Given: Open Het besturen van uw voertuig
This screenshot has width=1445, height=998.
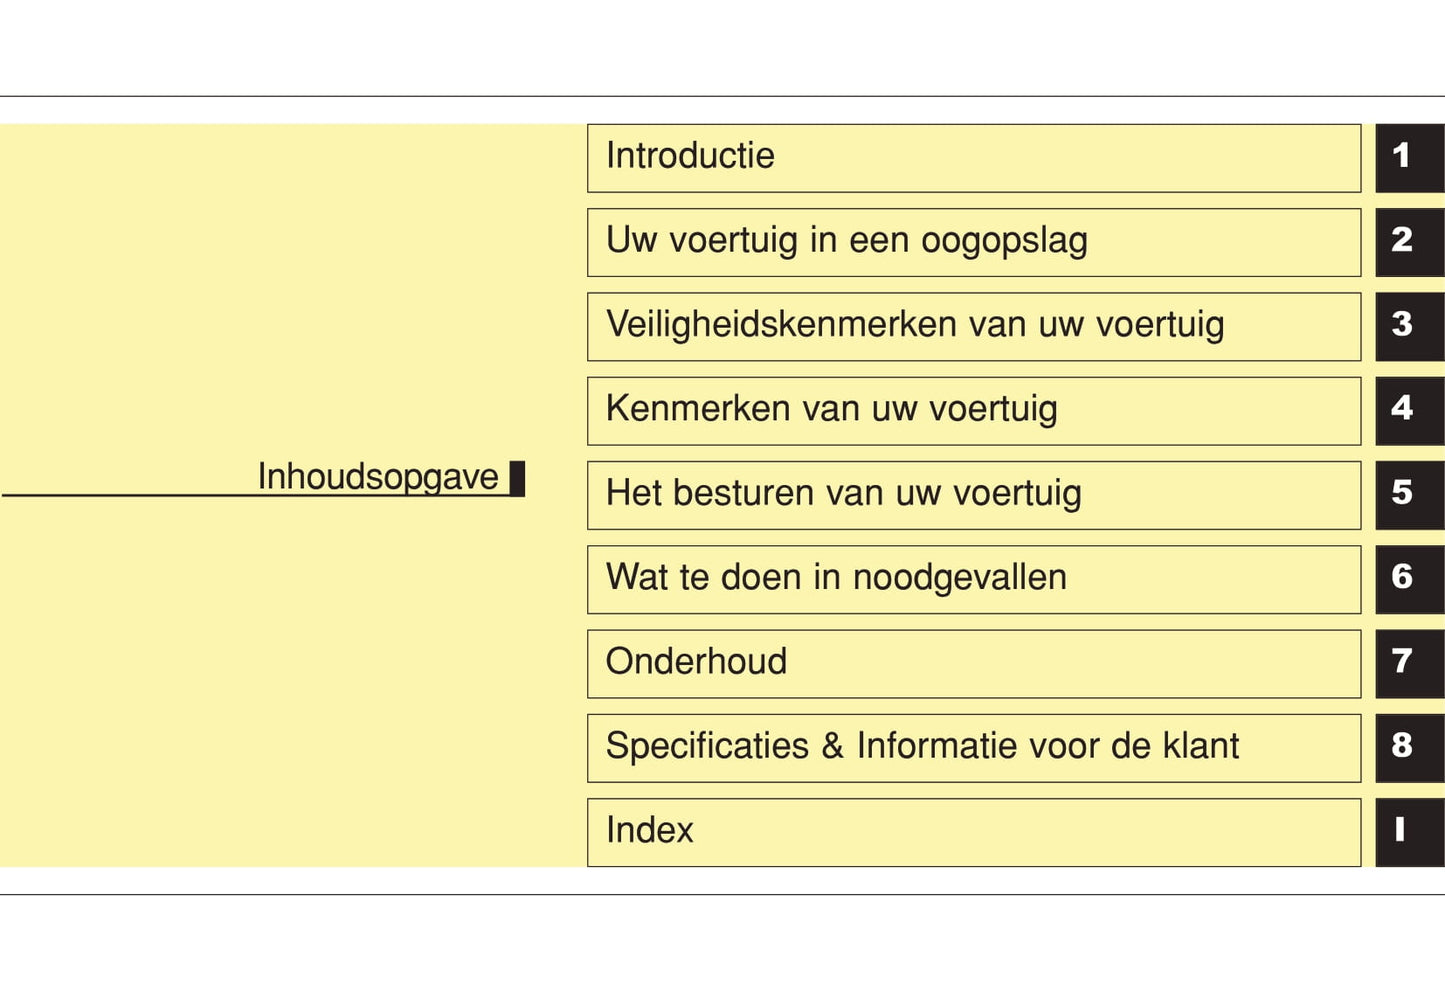Looking at the screenshot, I should tap(973, 495).
